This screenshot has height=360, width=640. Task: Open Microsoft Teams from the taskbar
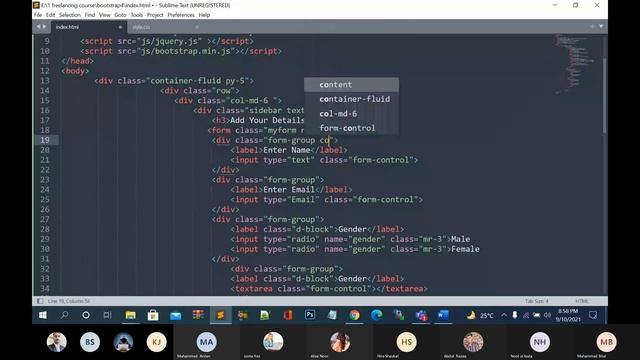[421, 315]
